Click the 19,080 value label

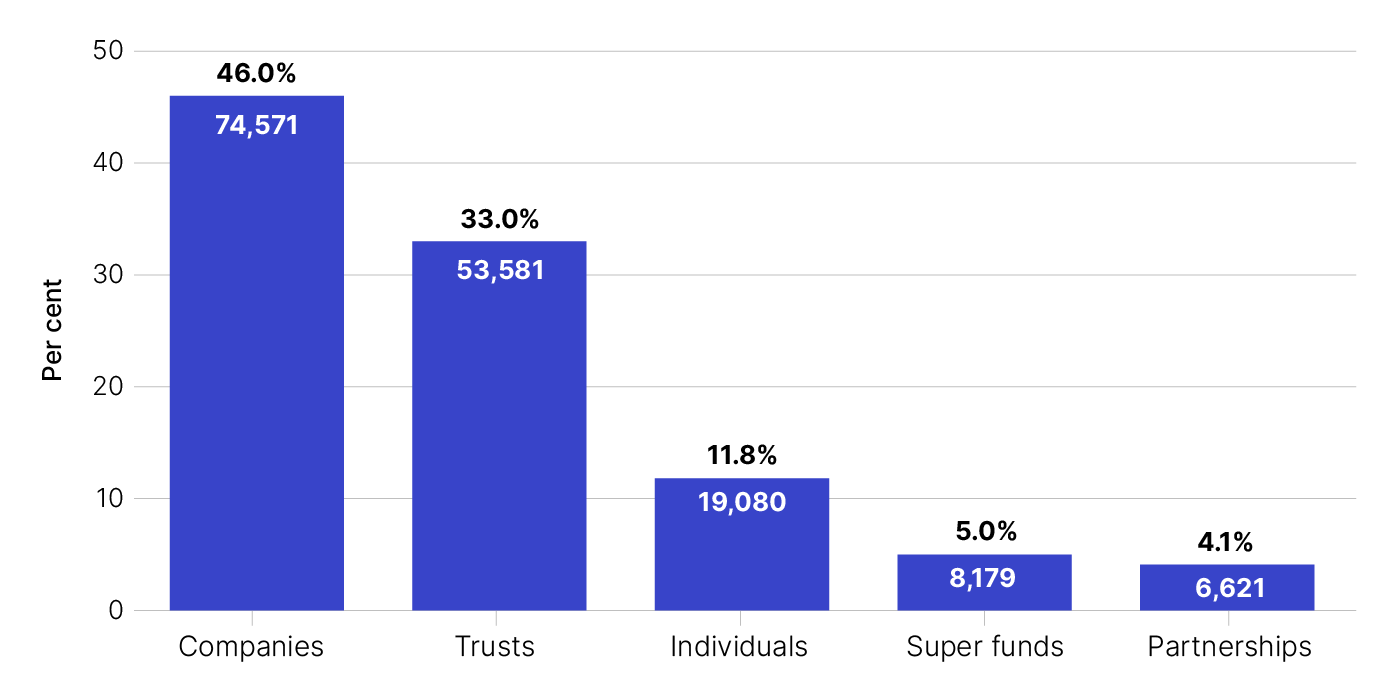pyautogui.click(x=741, y=502)
